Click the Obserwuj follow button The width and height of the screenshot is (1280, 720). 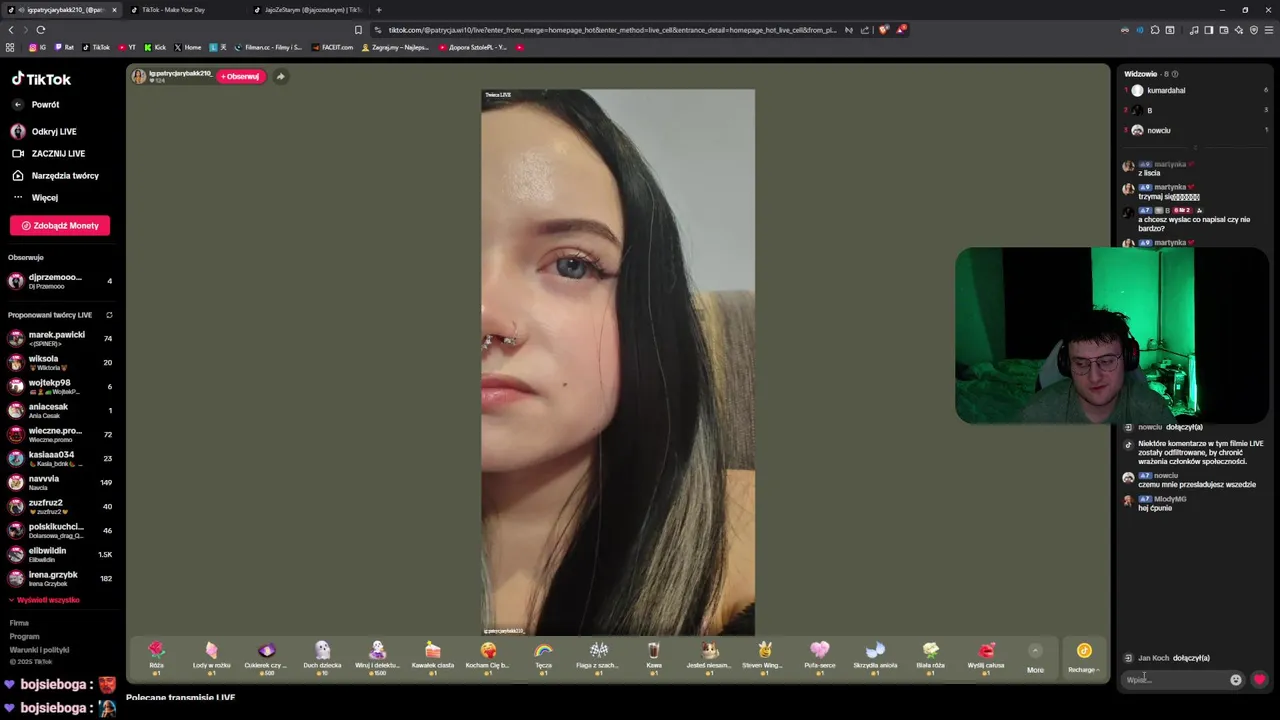[240, 76]
